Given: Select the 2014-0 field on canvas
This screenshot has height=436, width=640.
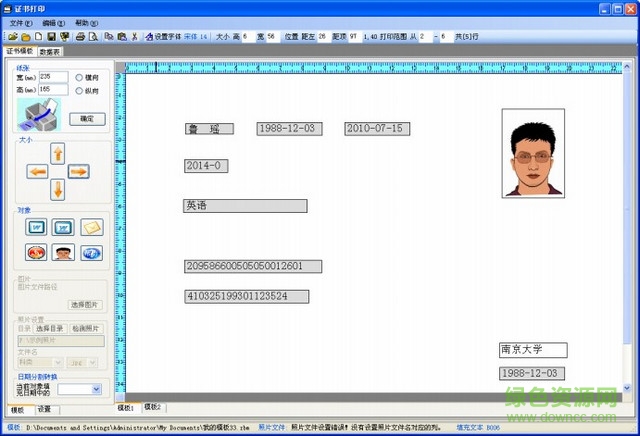Looking at the screenshot, I should coord(206,166).
